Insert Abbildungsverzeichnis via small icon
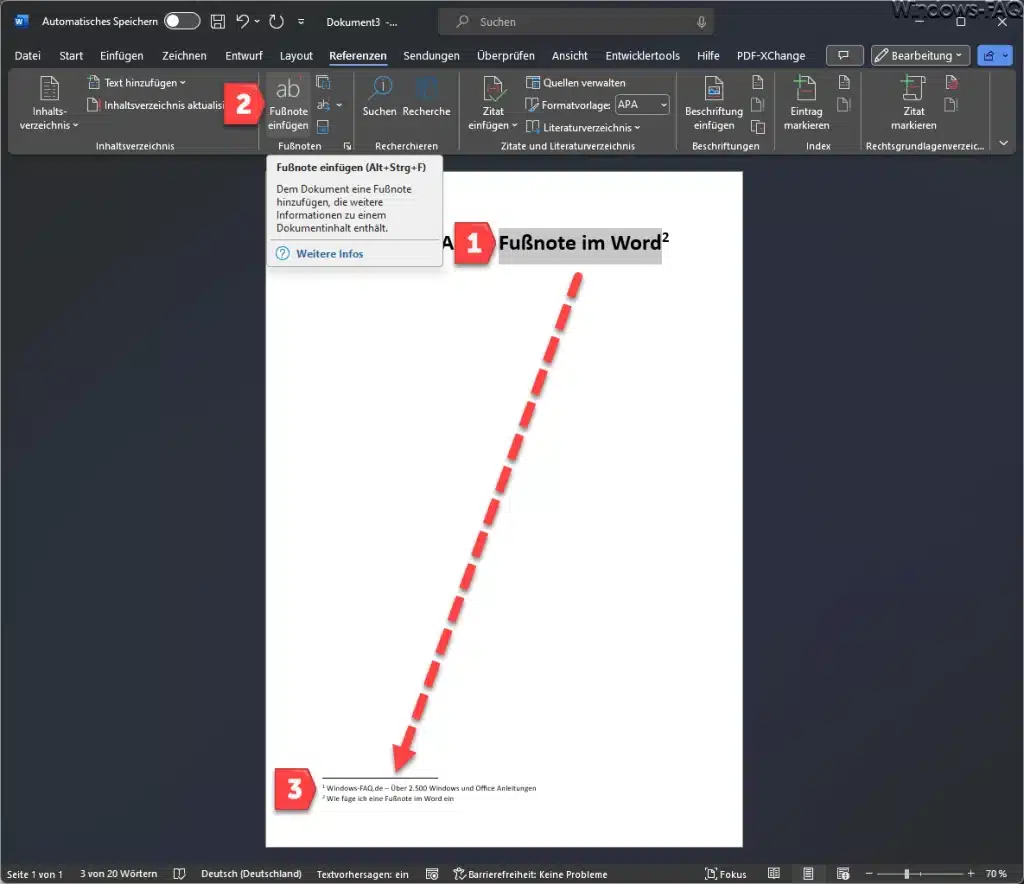 pos(758,82)
